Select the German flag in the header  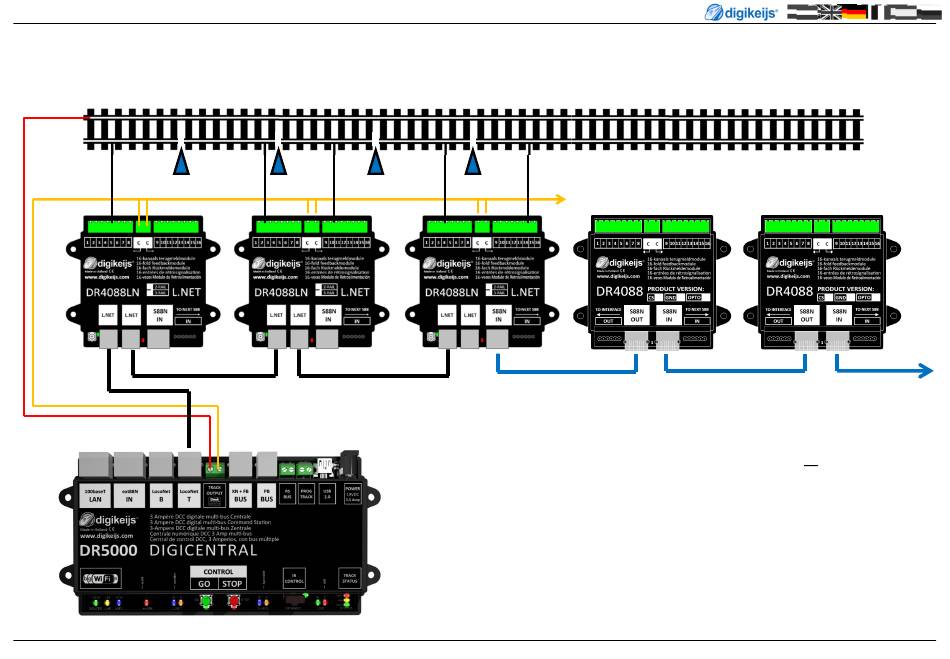pyautogui.click(x=854, y=12)
